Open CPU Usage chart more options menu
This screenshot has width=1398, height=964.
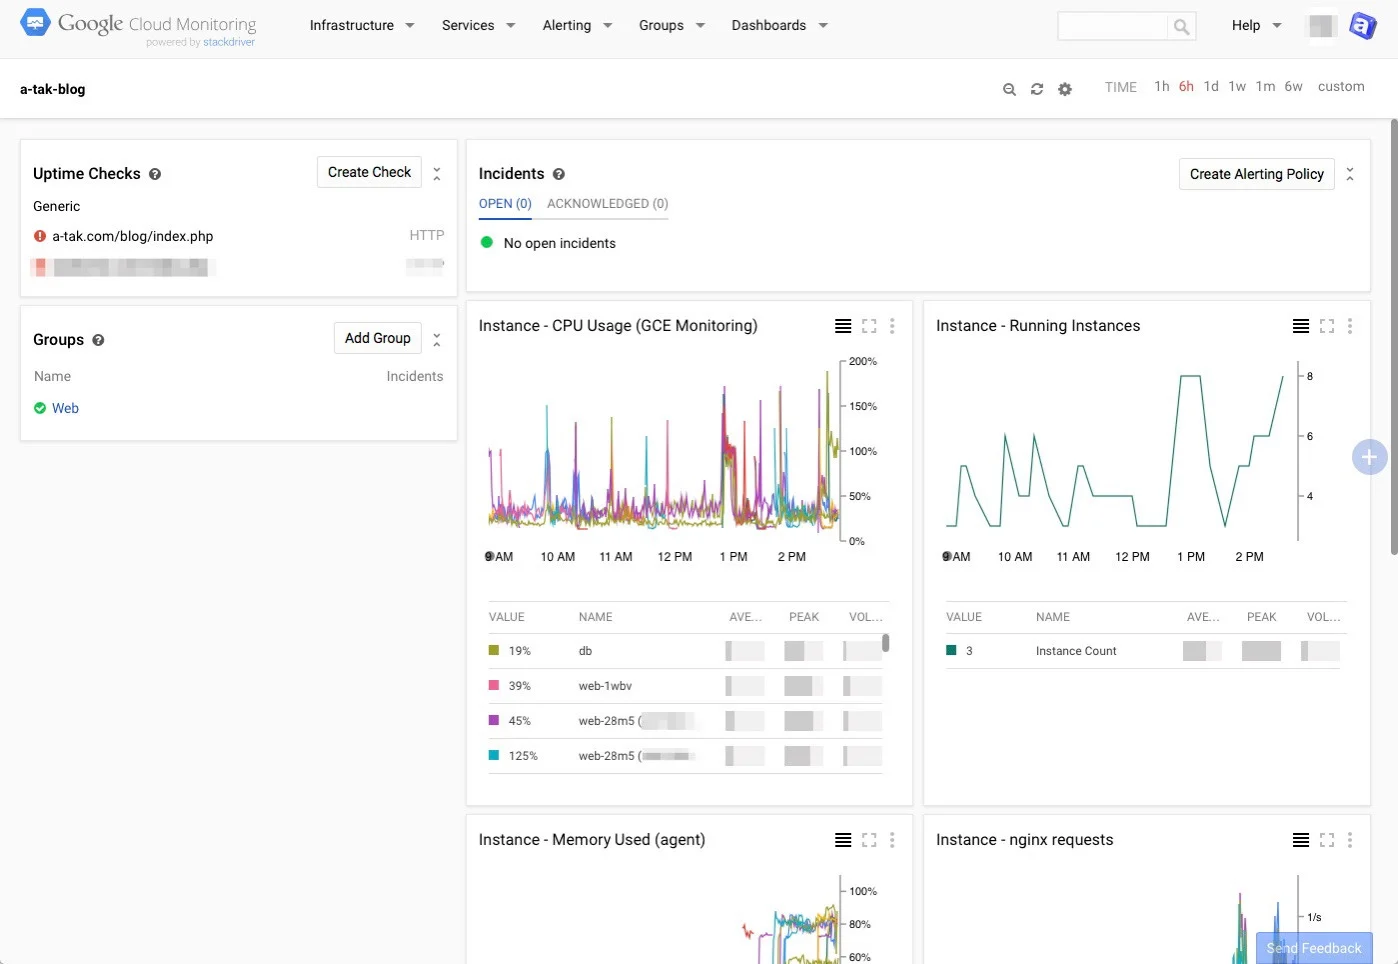892,326
